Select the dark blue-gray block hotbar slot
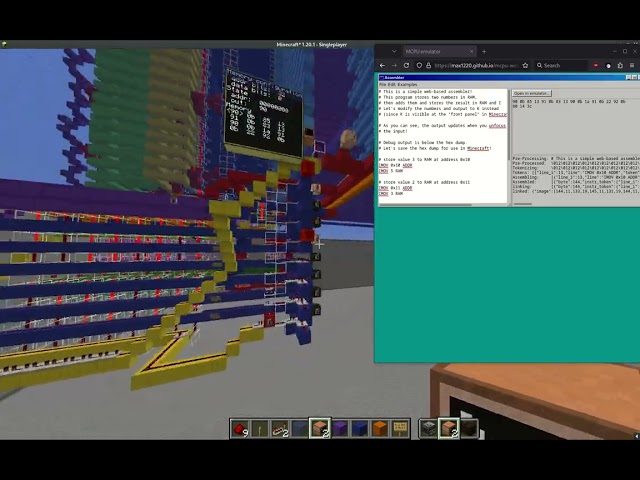 [x=300, y=429]
